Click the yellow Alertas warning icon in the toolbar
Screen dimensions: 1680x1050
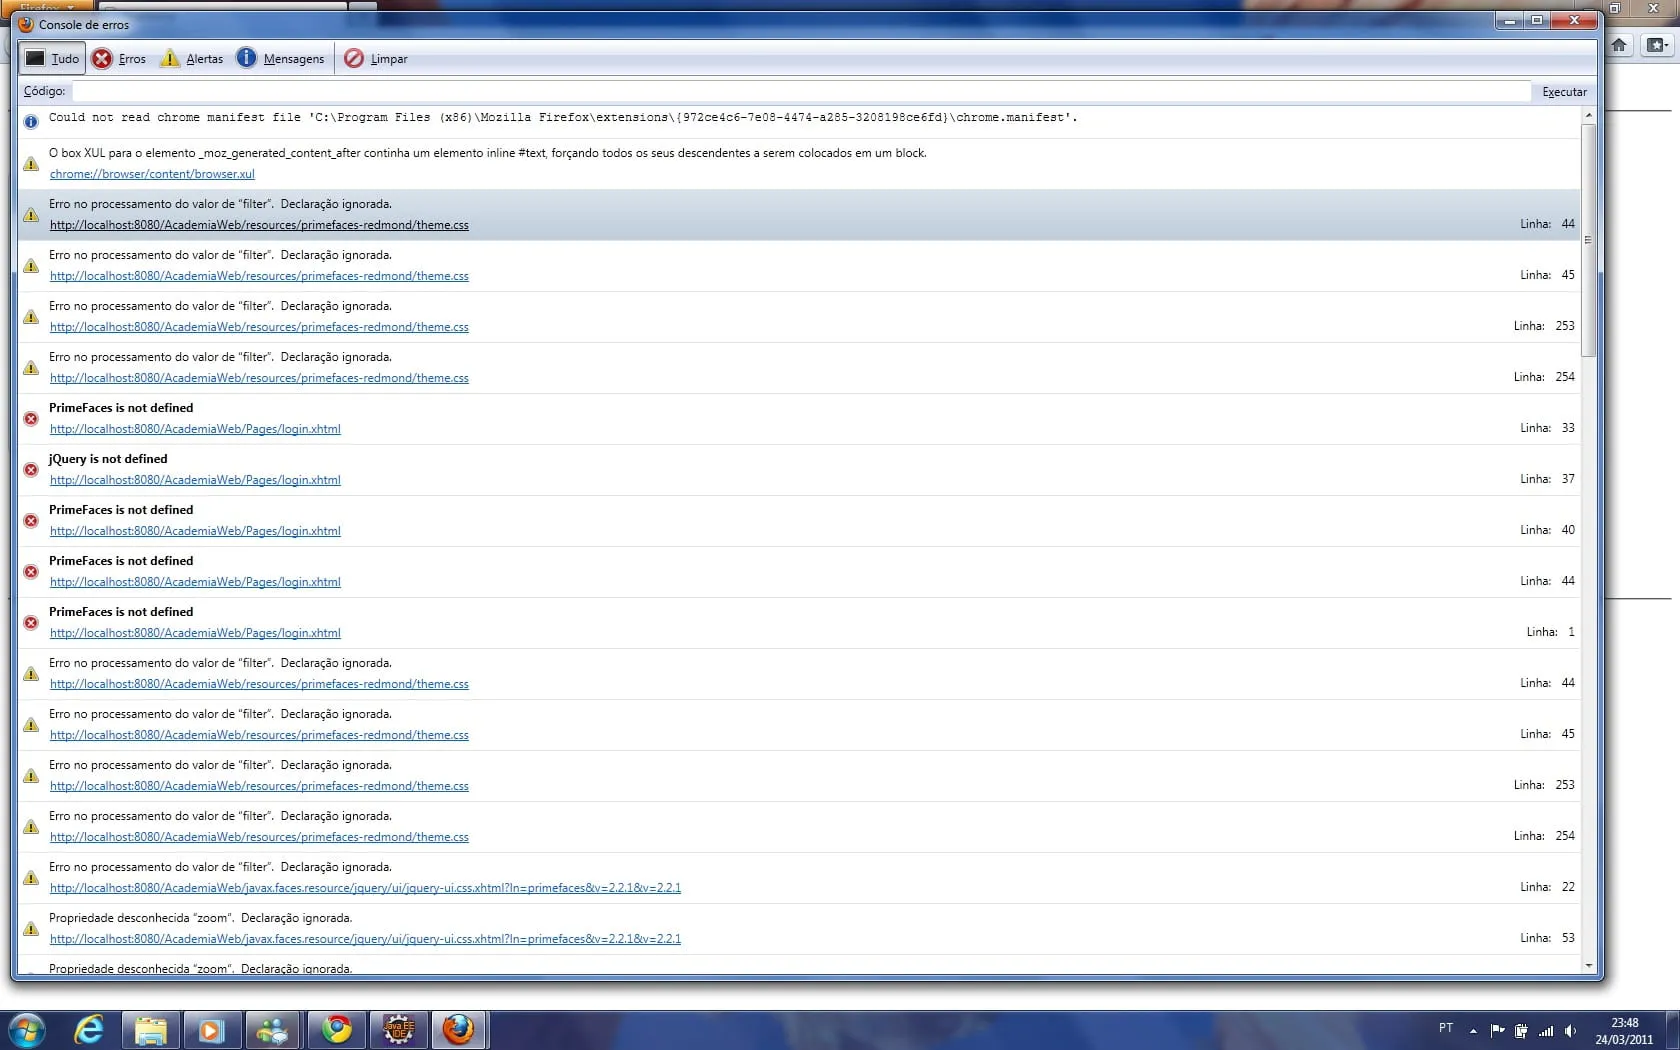point(170,58)
